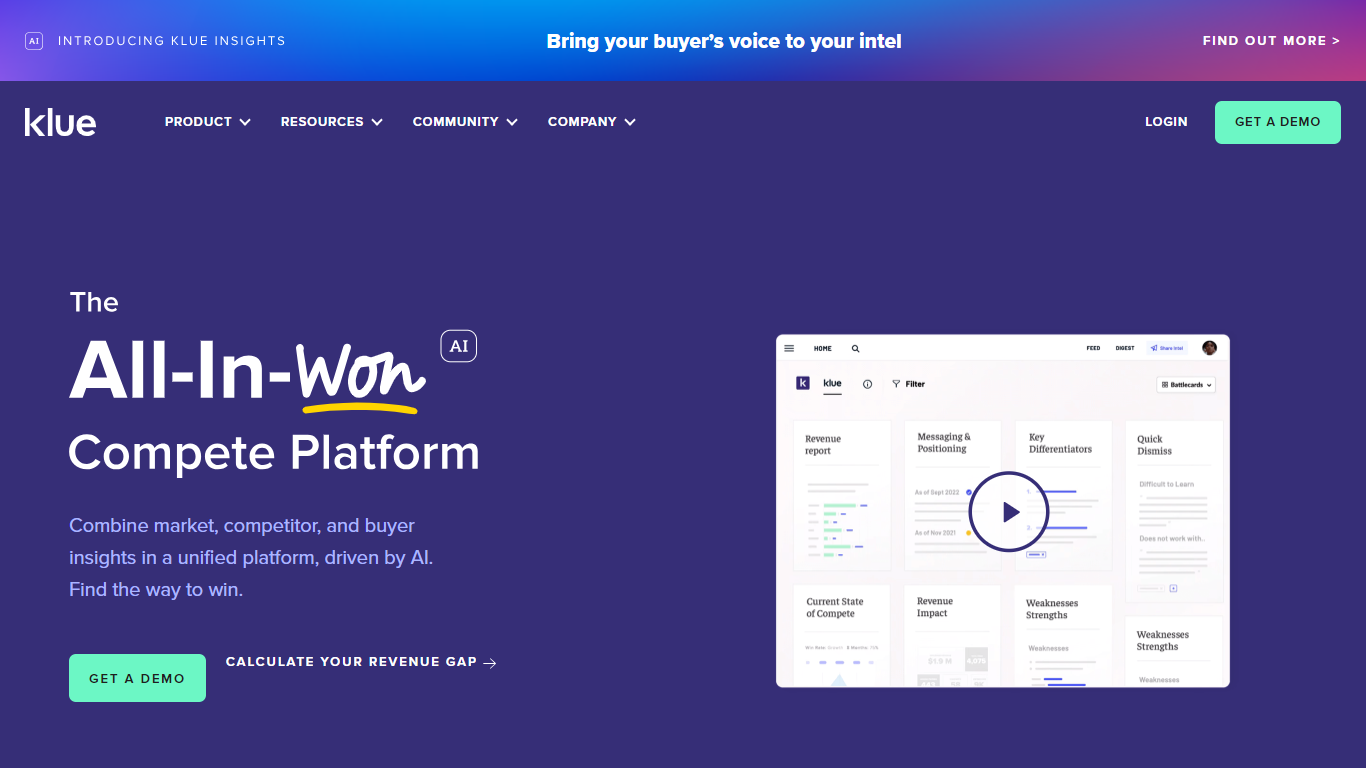This screenshot has height=768, width=1366.
Task: Click the AI badge beside the All-In-Won headline
Action: tap(459, 346)
